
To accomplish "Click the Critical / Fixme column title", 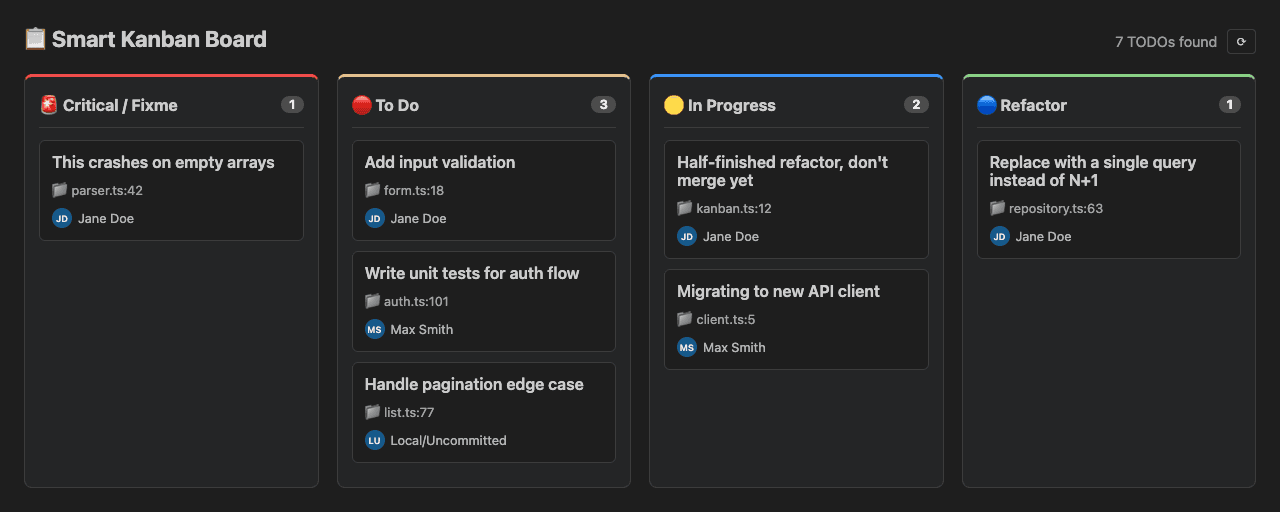I will (x=120, y=105).
